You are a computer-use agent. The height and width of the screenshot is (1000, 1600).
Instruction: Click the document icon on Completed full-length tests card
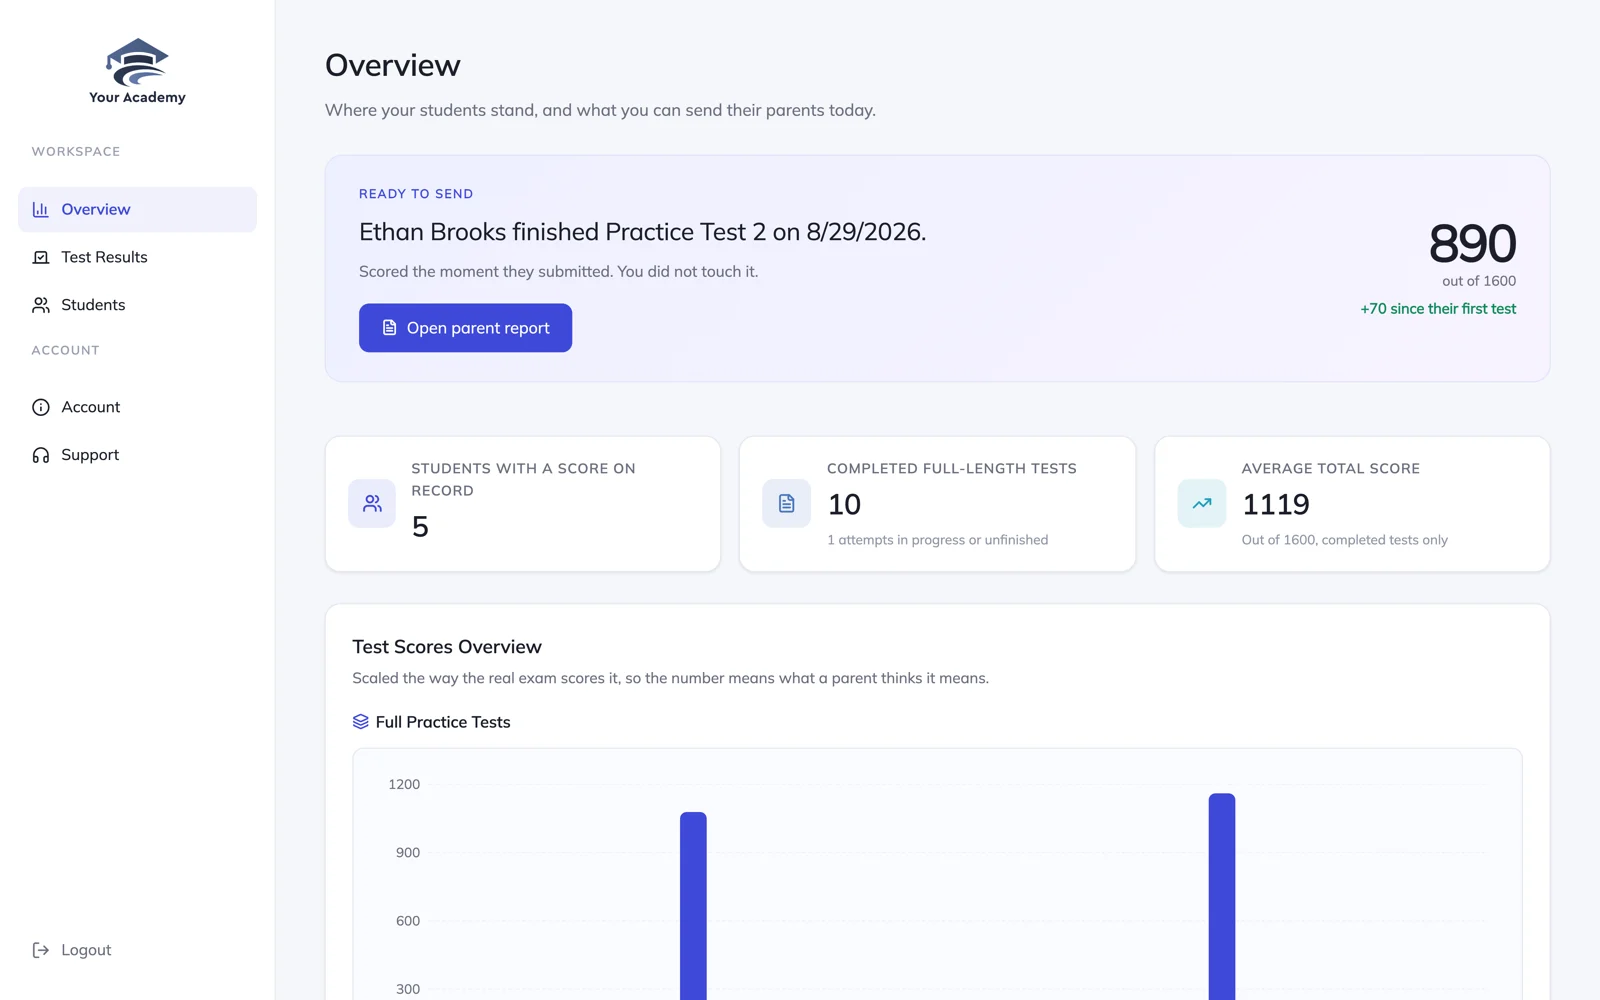[787, 504]
